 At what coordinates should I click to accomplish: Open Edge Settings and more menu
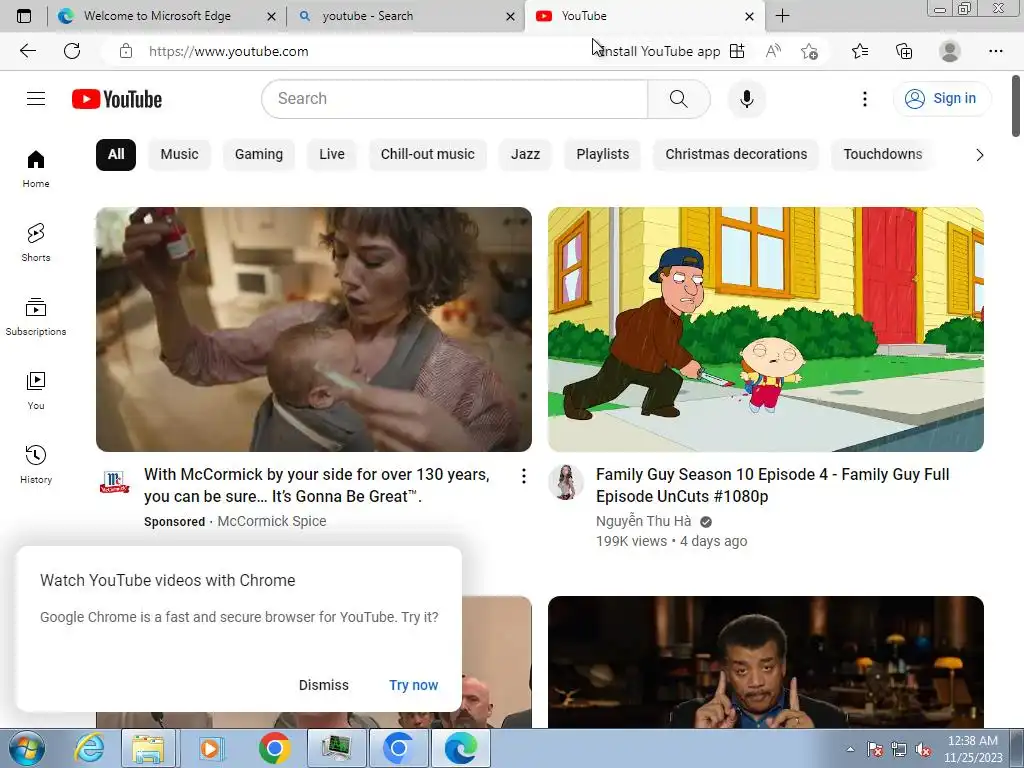coord(995,51)
